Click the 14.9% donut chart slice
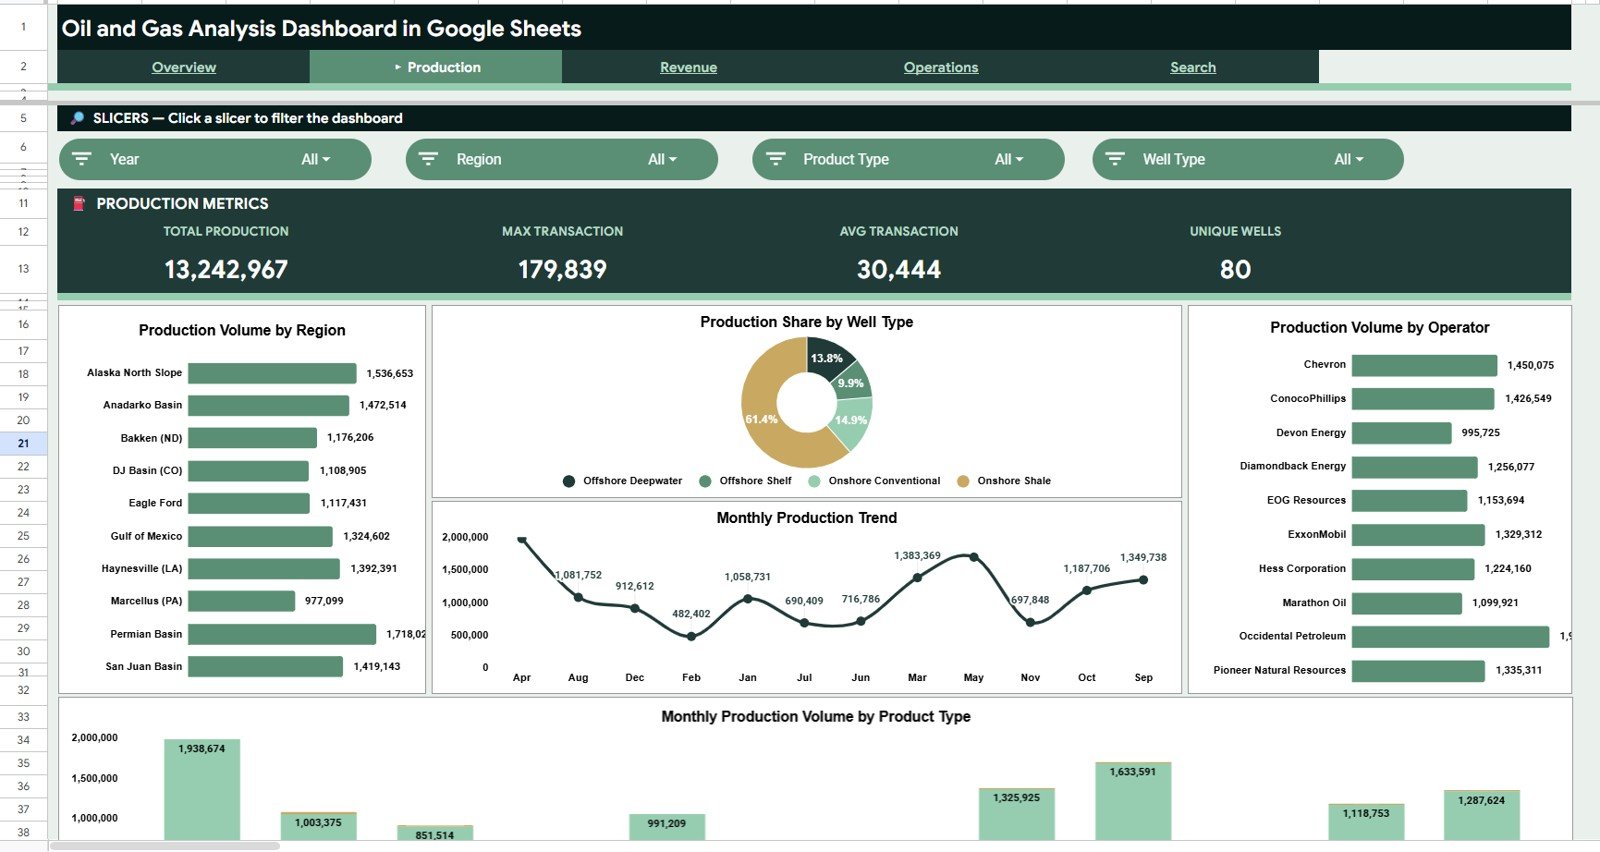The width and height of the screenshot is (1600, 852). click(x=852, y=421)
